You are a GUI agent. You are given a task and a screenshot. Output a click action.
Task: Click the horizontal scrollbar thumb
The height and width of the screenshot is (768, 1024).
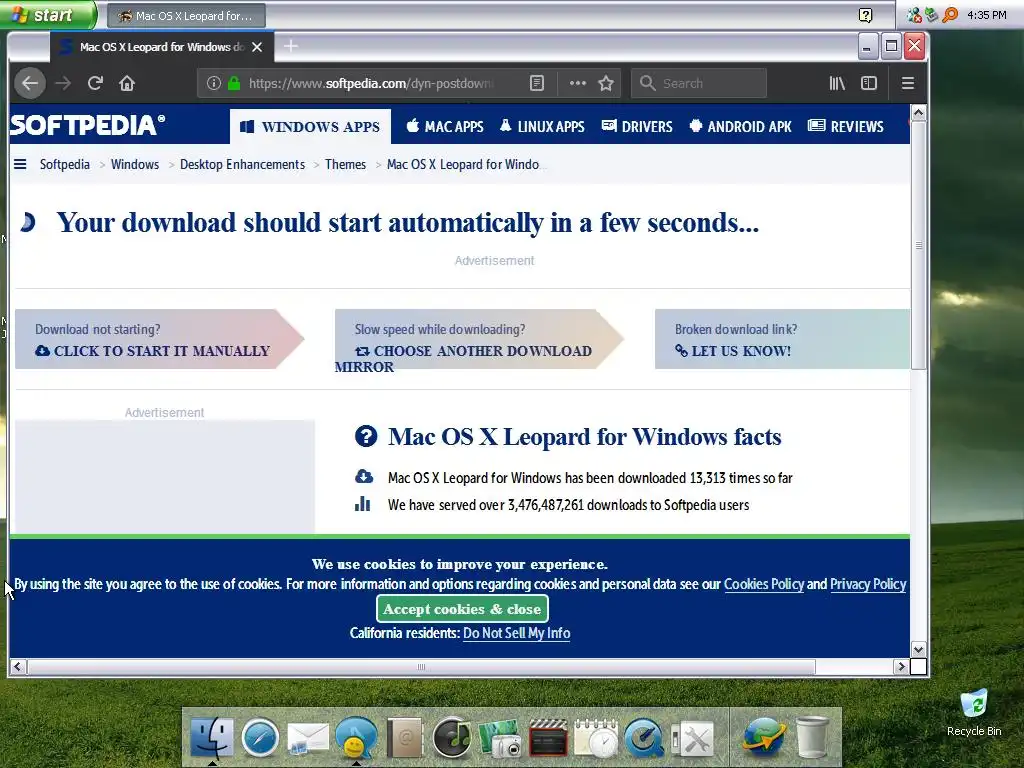[421, 667]
